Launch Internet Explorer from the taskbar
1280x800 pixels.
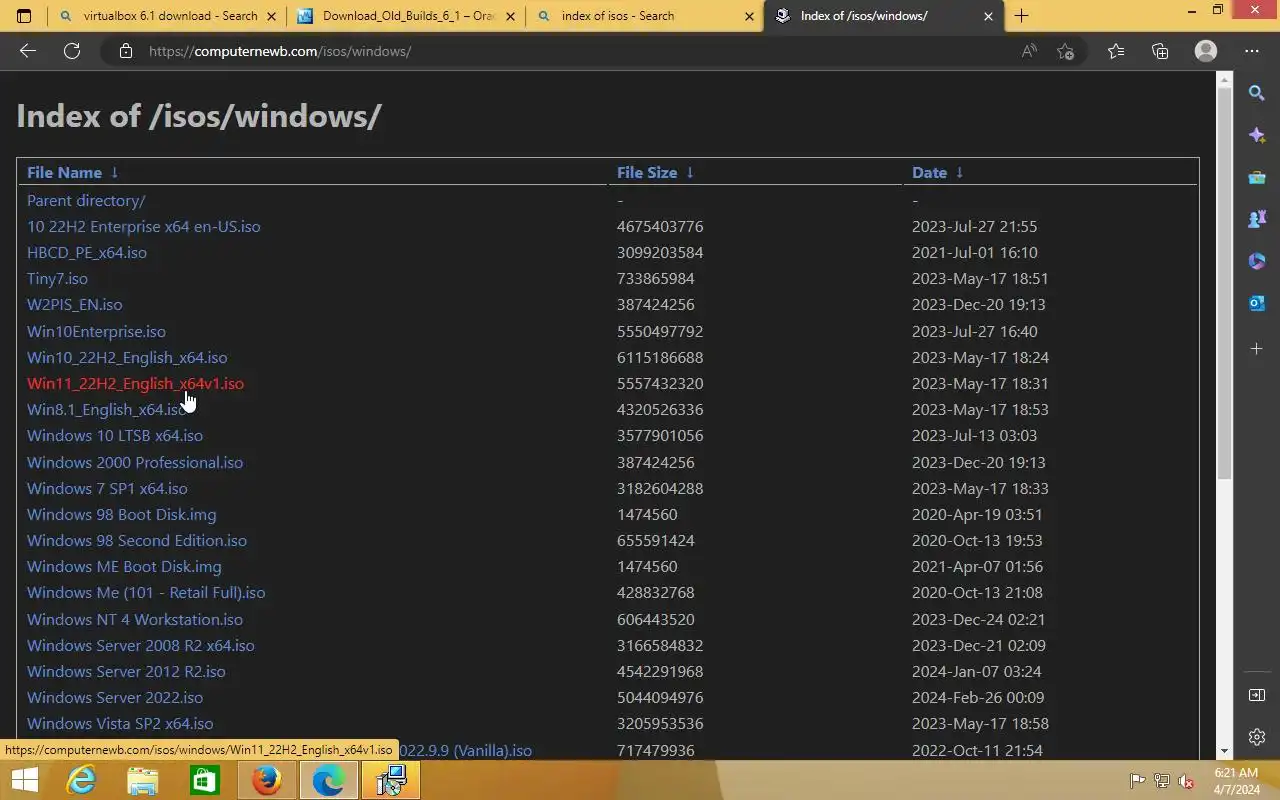tap(81, 780)
